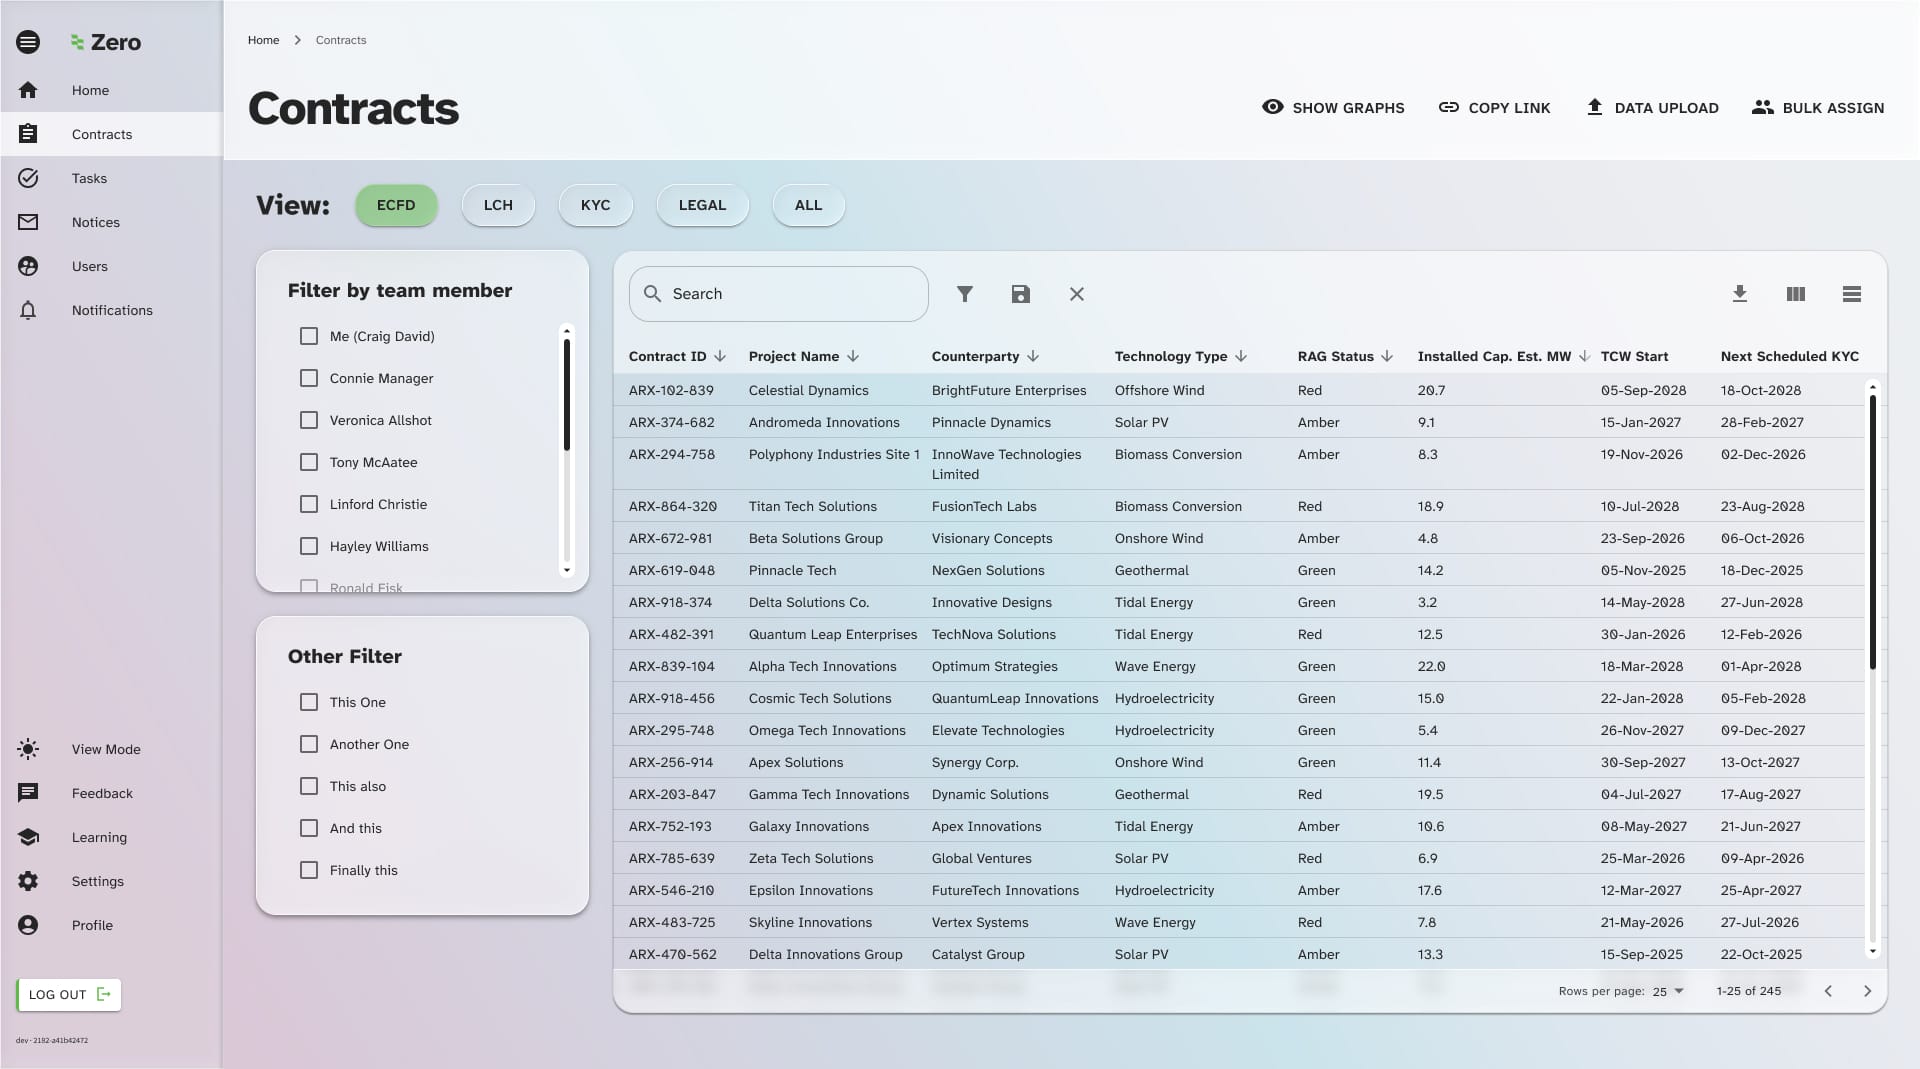Go to the next page of contracts
Screen dimensions: 1920x1069
click(1867, 991)
